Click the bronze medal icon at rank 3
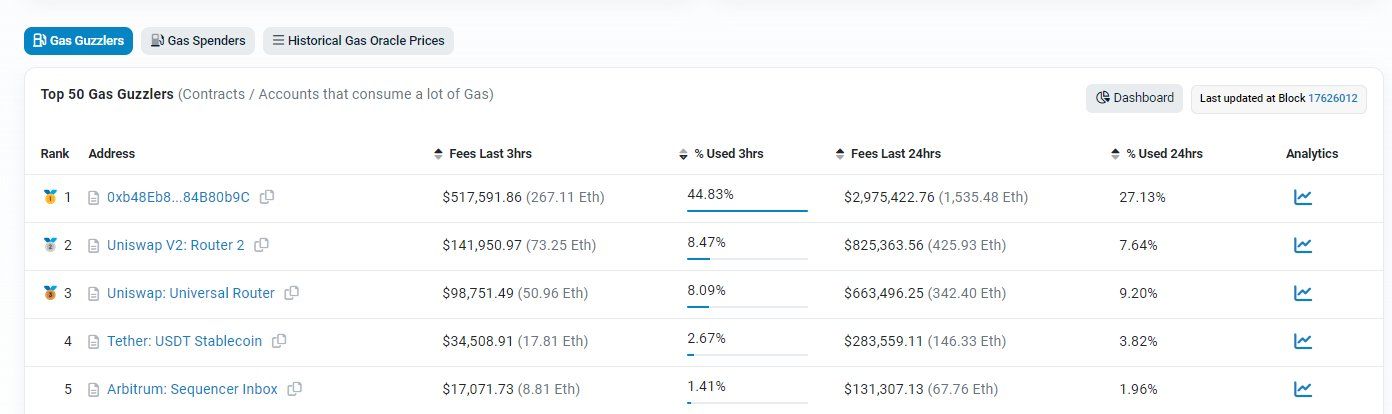 click(50, 293)
